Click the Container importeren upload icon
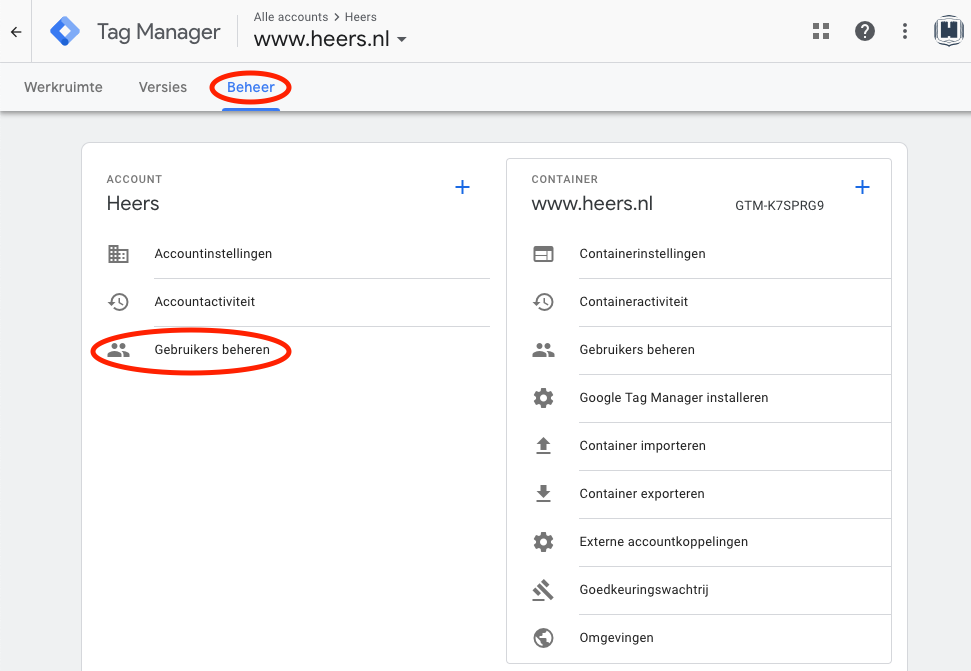 pyautogui.click(x=544, y=446)
